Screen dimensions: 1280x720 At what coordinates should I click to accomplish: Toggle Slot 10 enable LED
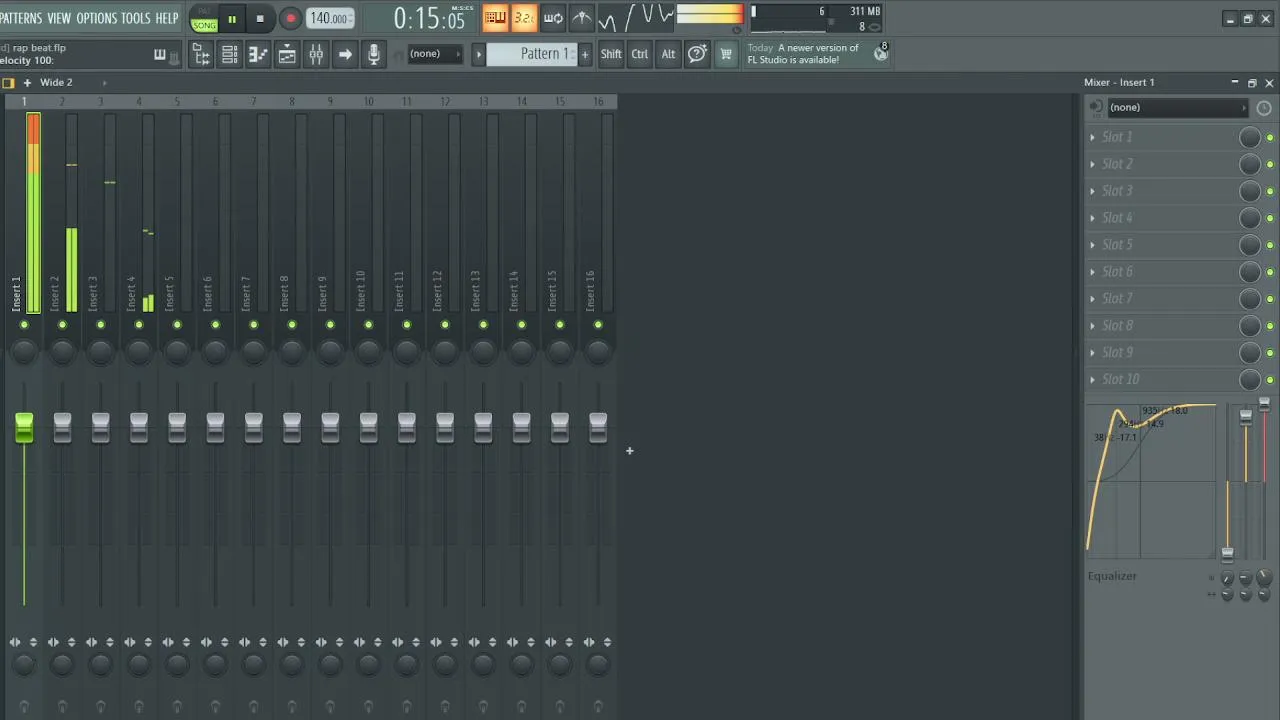[x=1270, y=380]
